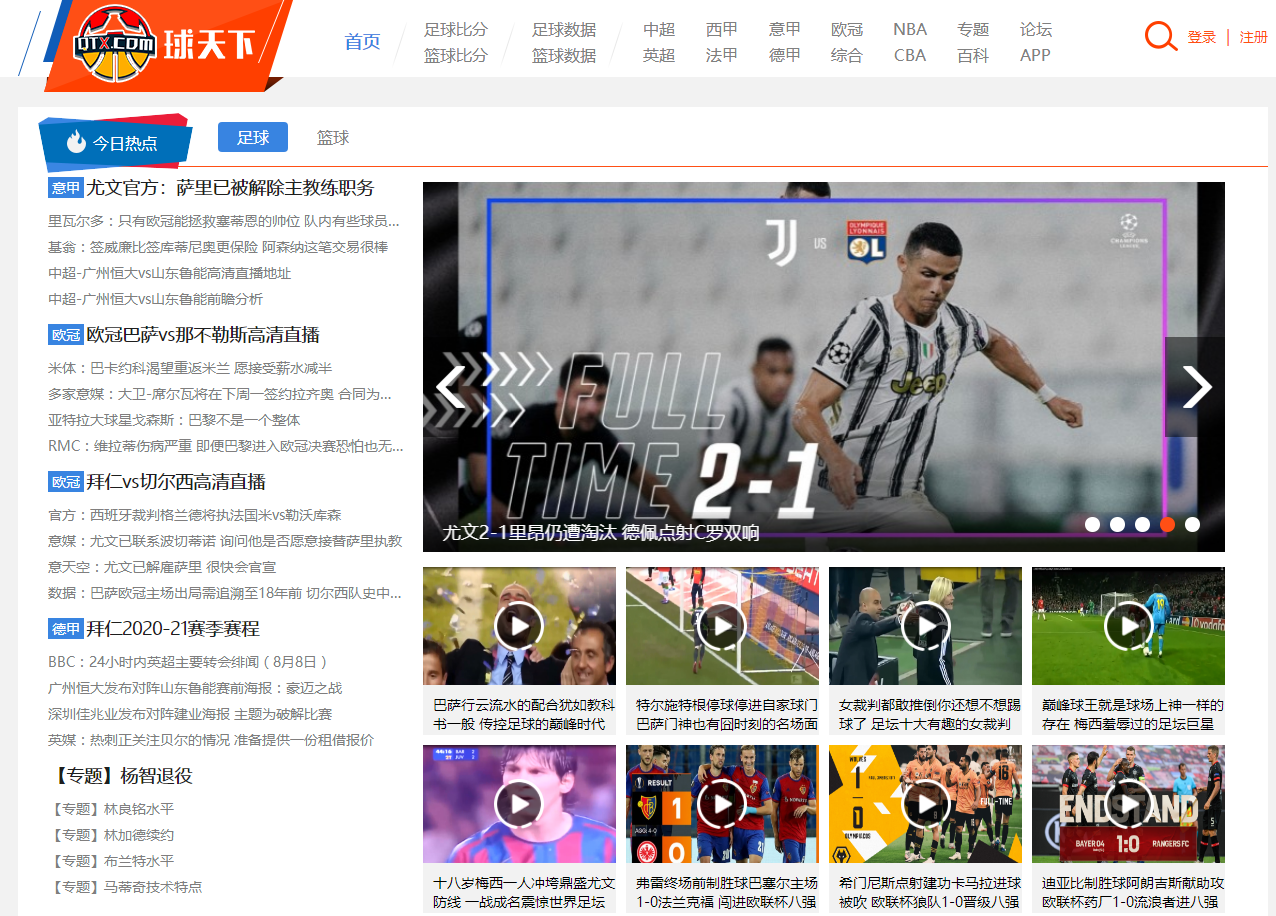Image resolution: width=1276 pixels, height=916 pixels.
Task: Advance carousel with the right arrow
Action: (x=1196, y=387)
